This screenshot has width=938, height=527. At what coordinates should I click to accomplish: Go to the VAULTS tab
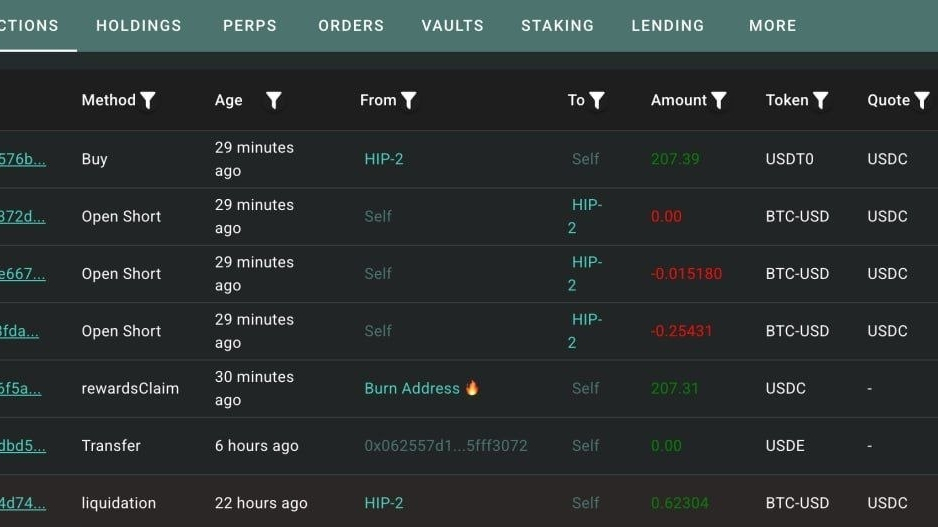(452, 26)
